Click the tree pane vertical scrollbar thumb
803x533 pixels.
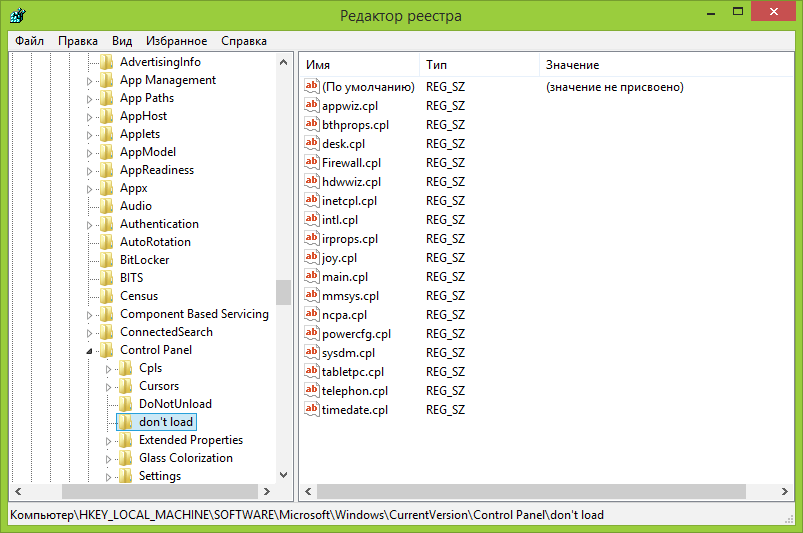[x=283, y=291]
